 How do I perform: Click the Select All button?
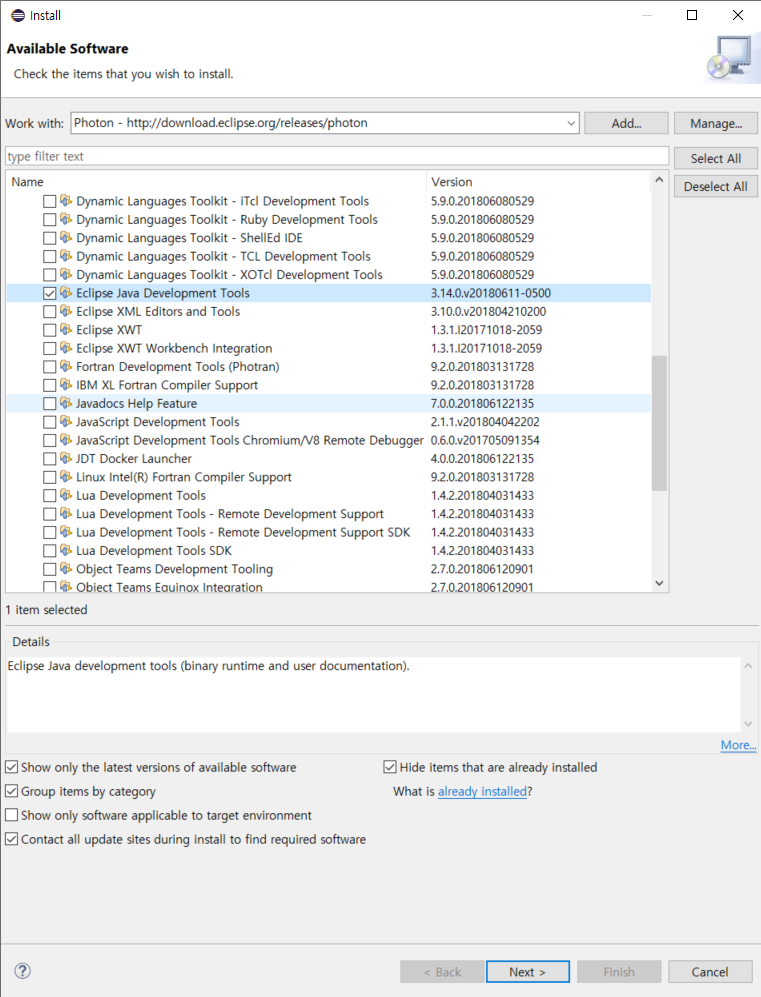tap(716, 158)
